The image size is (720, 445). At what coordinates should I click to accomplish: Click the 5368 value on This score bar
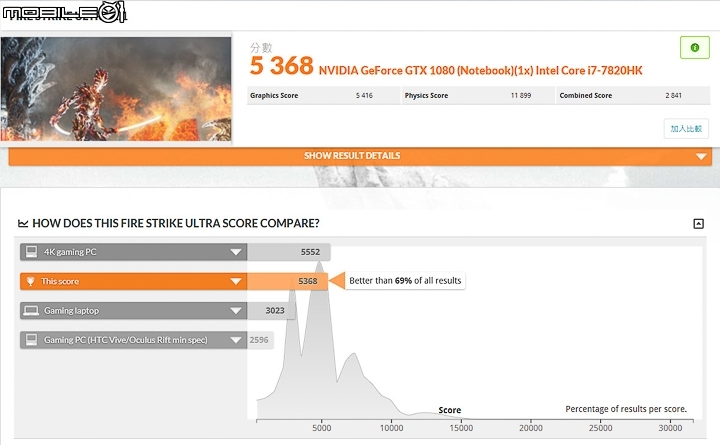(308, 282)
